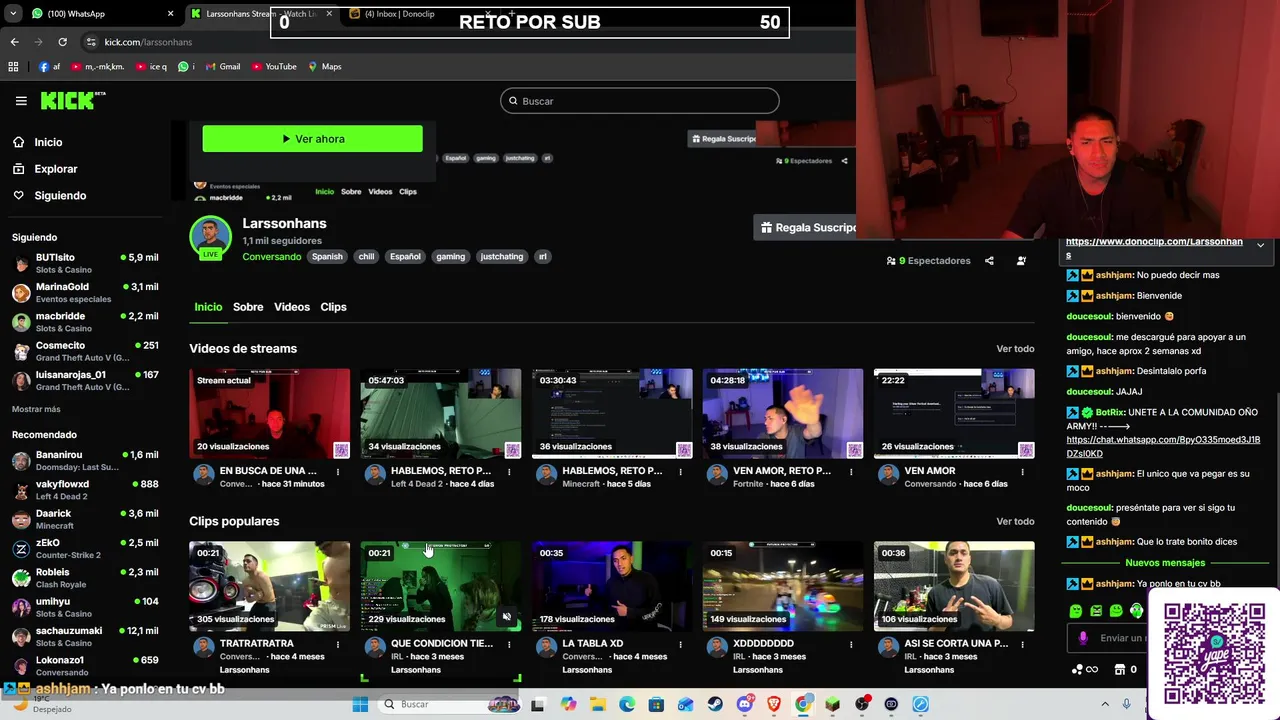This screenshot has width=1280, height=720.
Task: Click the channel points infinity icon
Action: tap(1085, 669)
